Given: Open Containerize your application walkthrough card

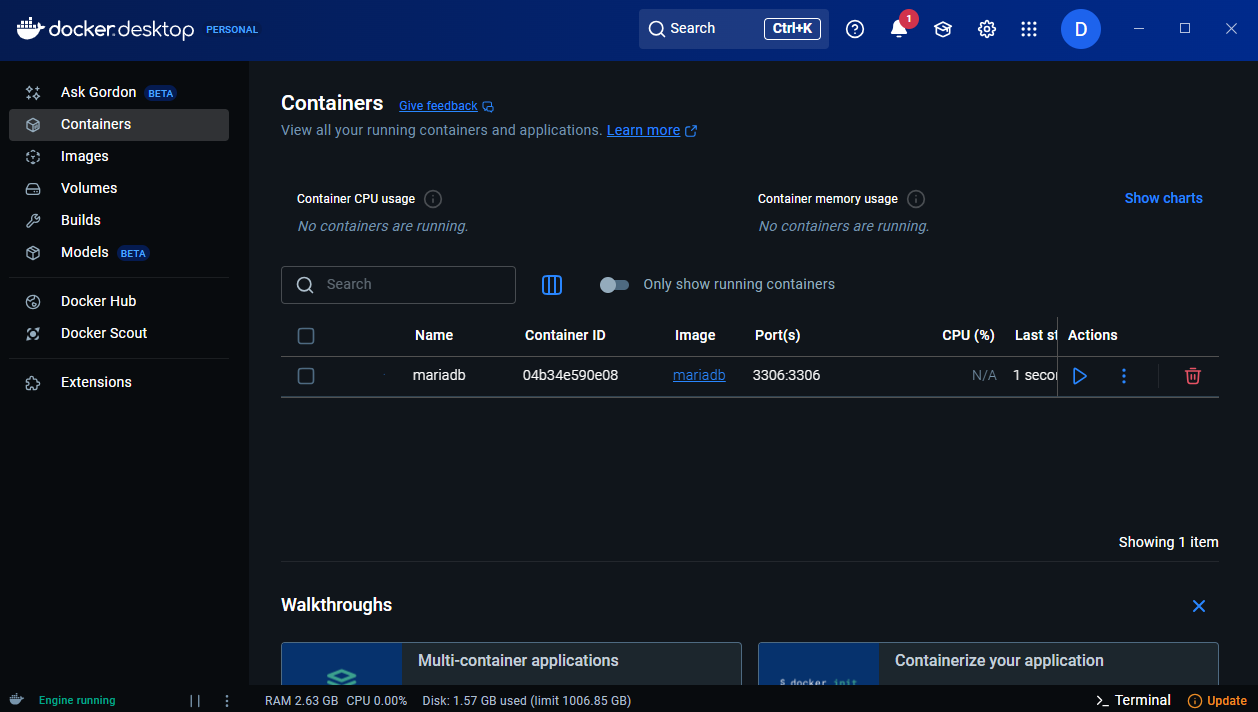Looking at the screenshot, I should coord(988,664).
